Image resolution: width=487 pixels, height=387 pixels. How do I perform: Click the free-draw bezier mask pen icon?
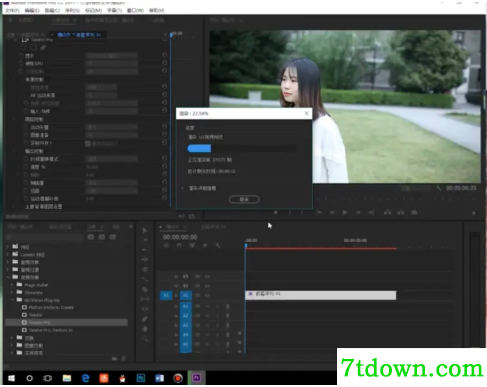tap(43, 48)
